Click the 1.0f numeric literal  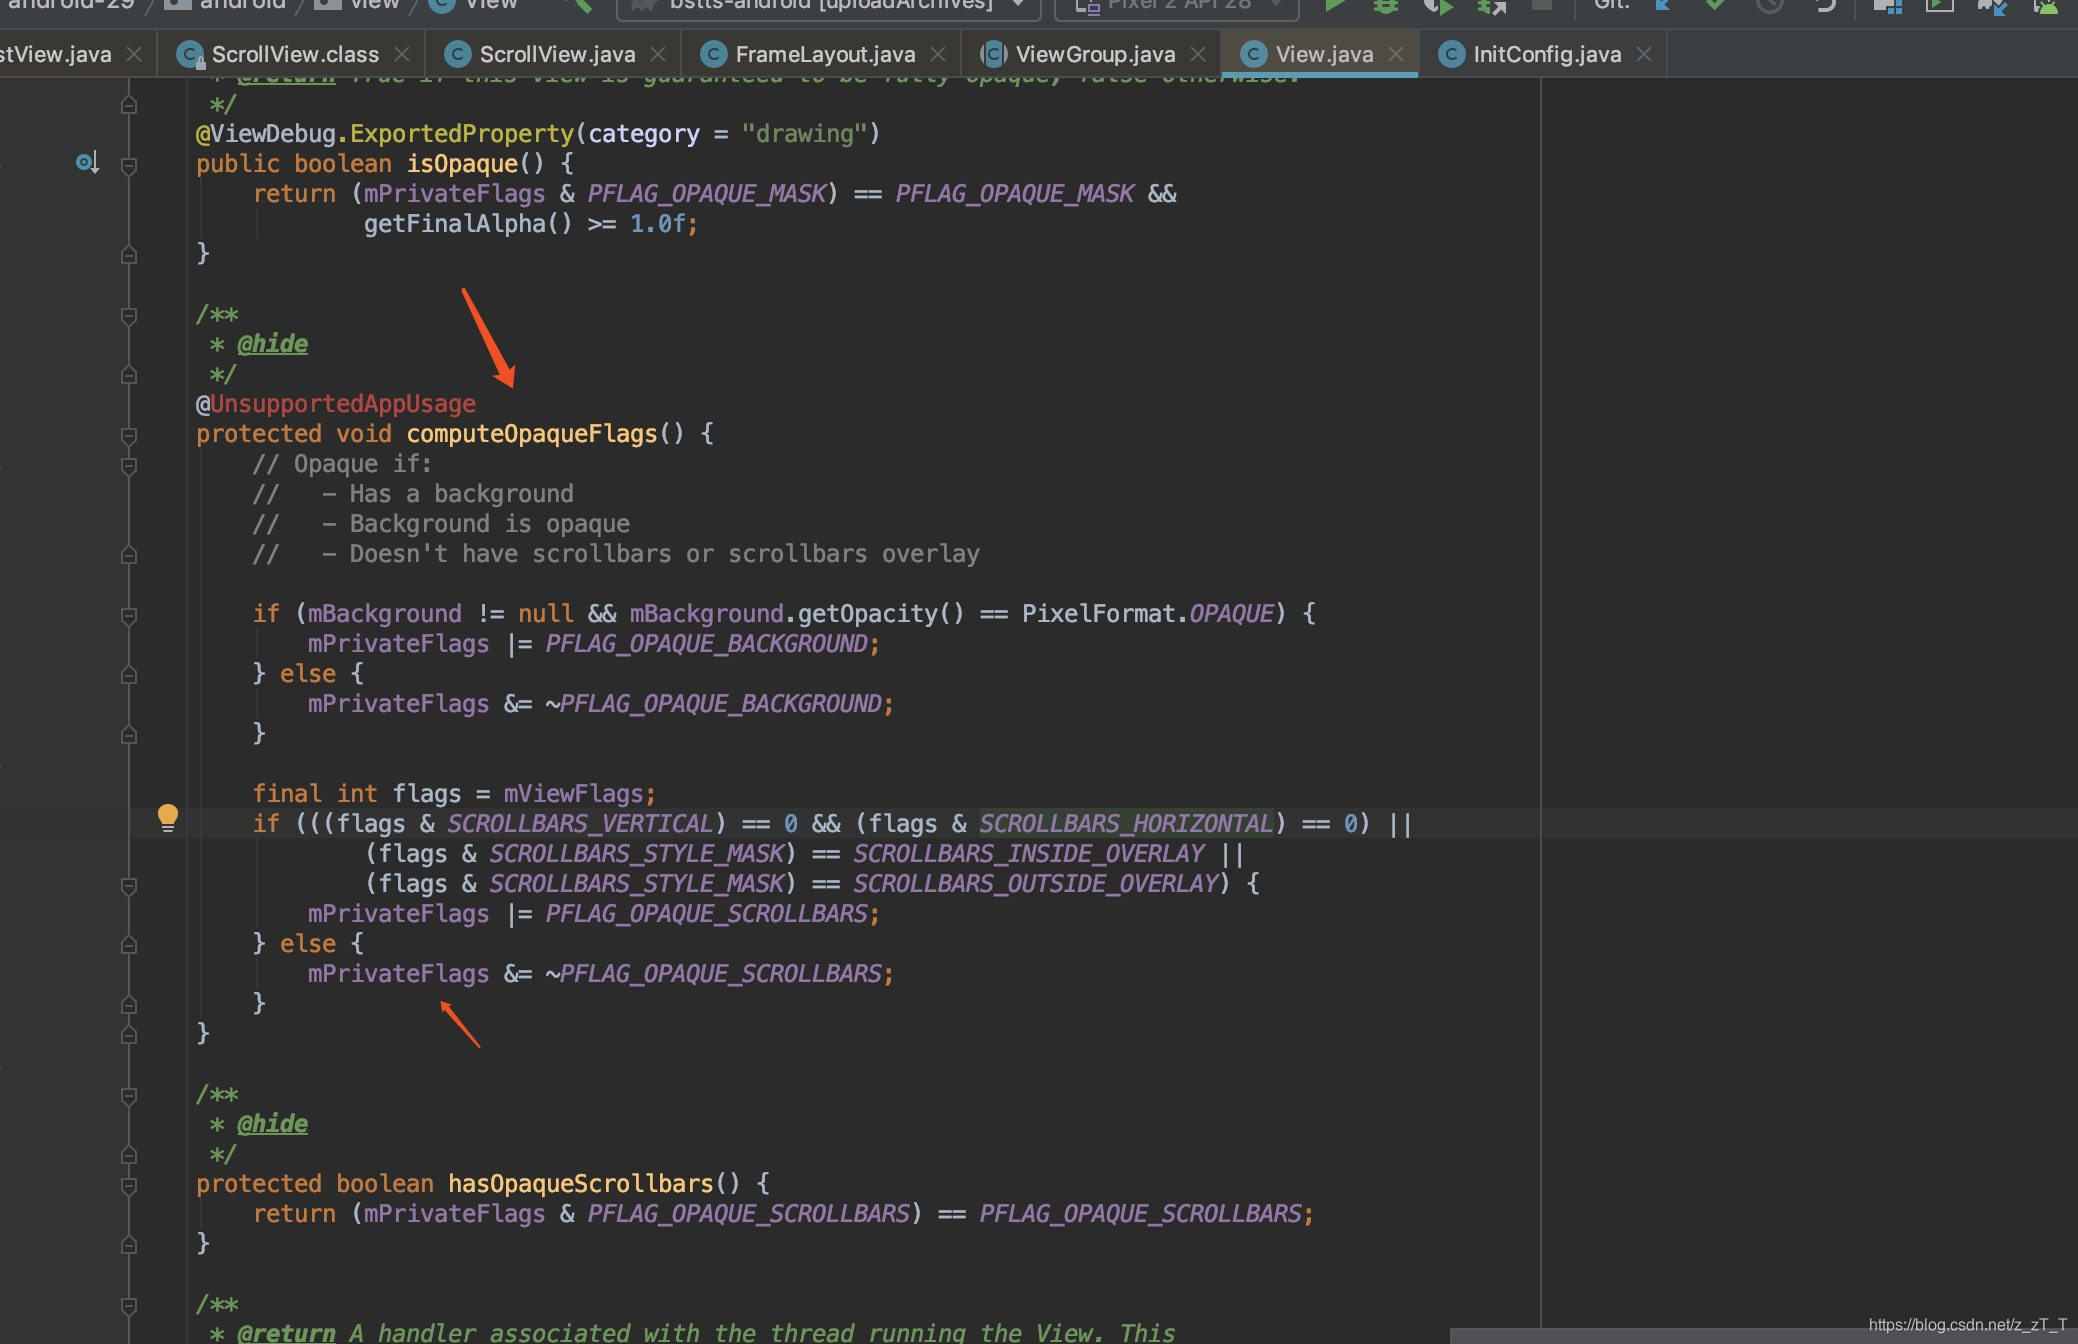tap(657, 224)
